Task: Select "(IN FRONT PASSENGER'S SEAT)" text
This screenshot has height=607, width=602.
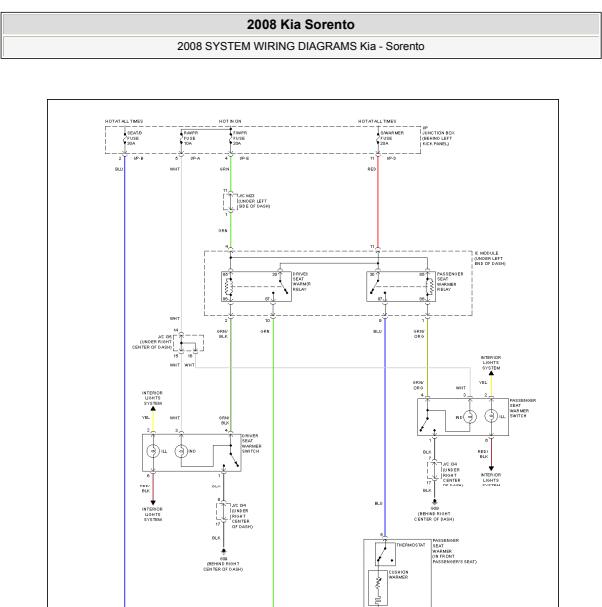Action: tap(455, 559)
